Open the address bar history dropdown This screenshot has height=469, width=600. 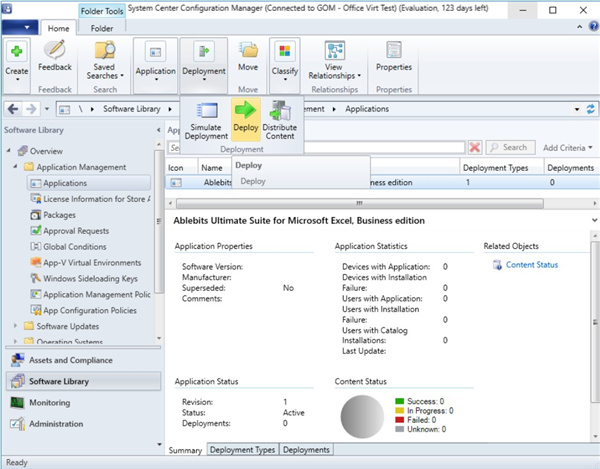pos(577,109)
